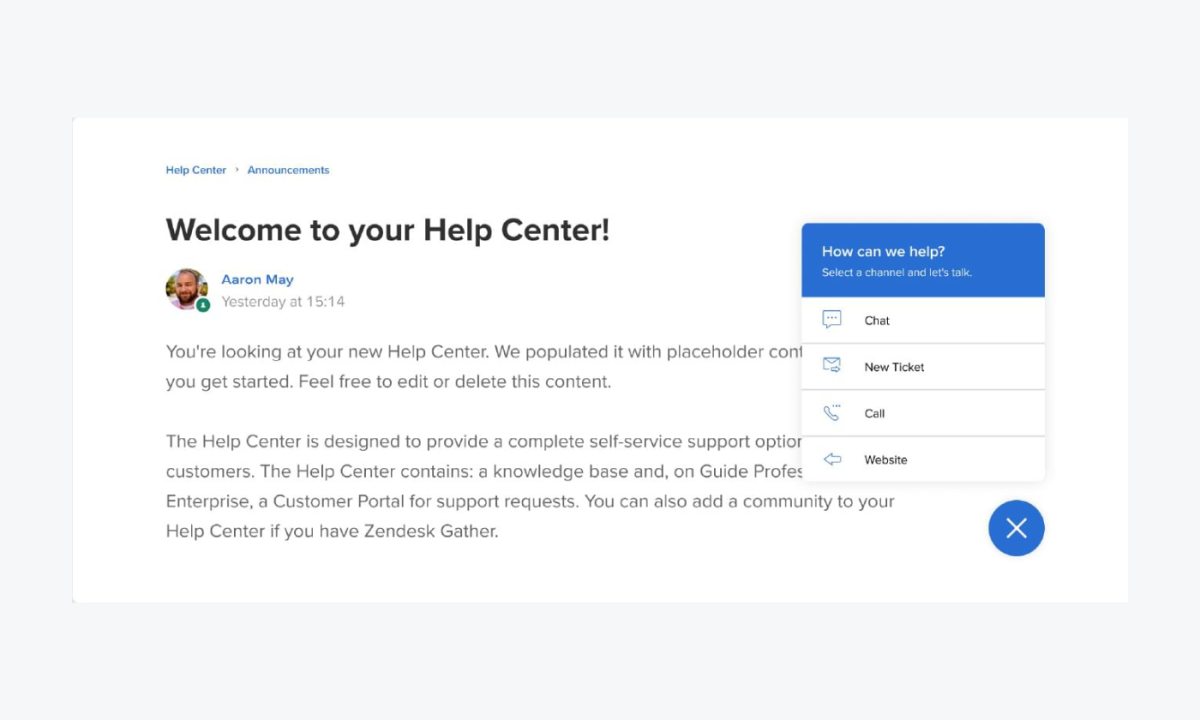The width and height of the screenshot is (1200, 720).
Task: Collapse the support widget with the X button
Action: 1016,527
